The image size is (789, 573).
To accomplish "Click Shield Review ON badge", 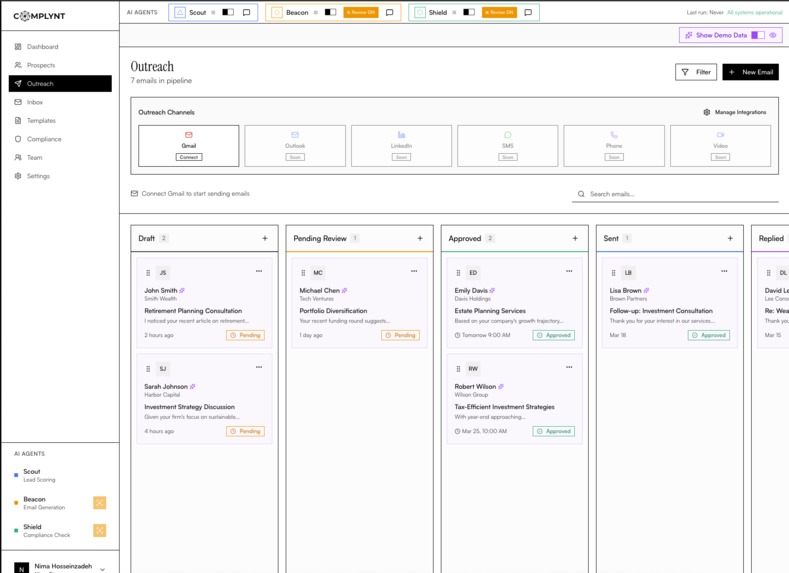I will (x=499, y=13).
